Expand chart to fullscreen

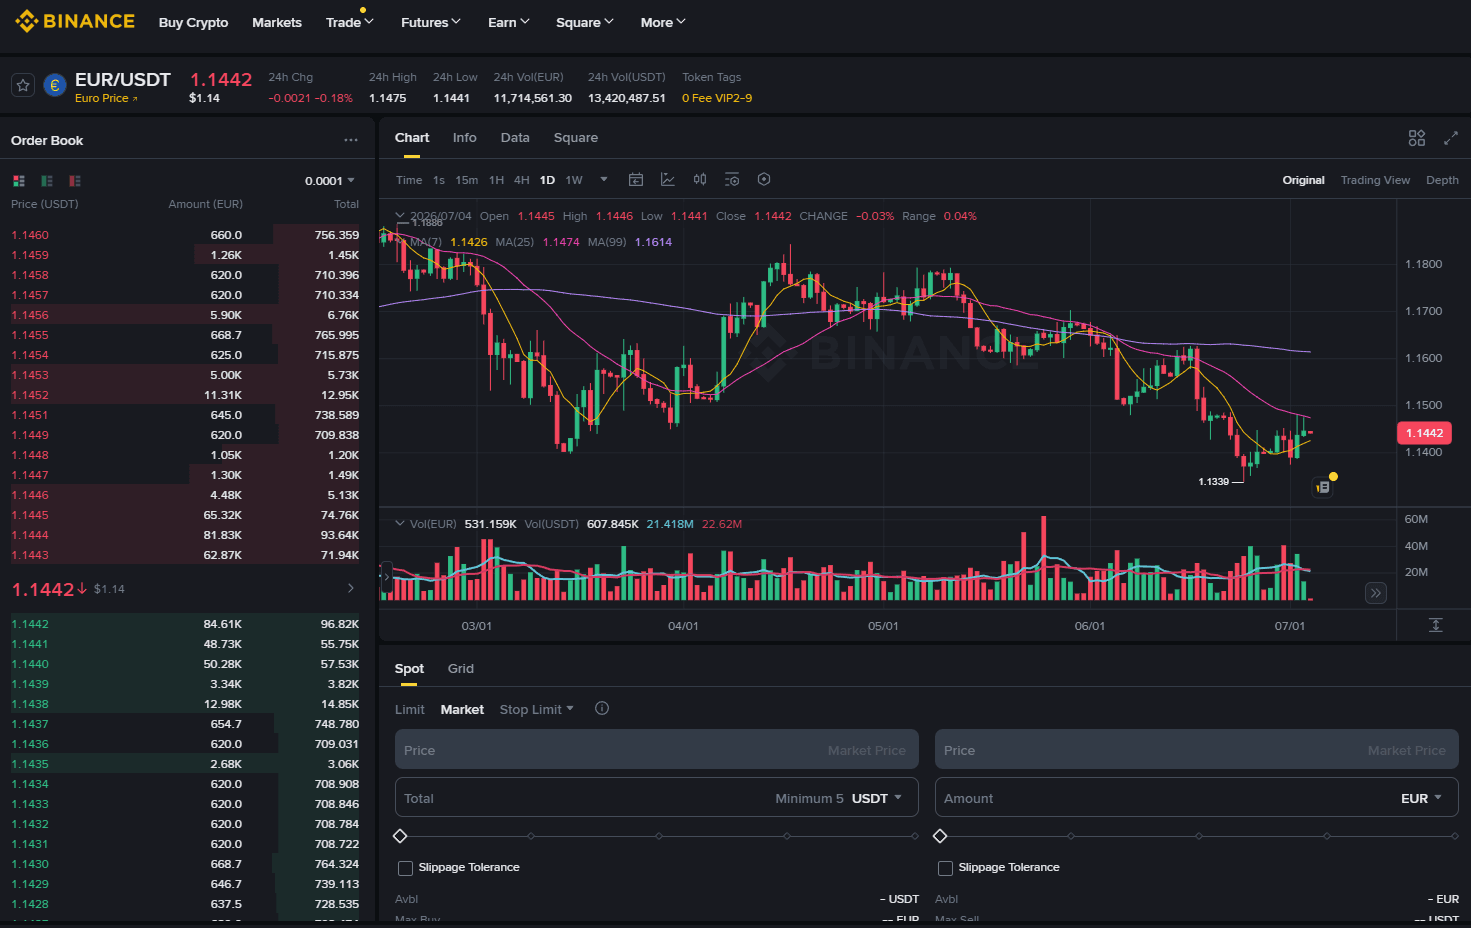tap(1451, 138)
